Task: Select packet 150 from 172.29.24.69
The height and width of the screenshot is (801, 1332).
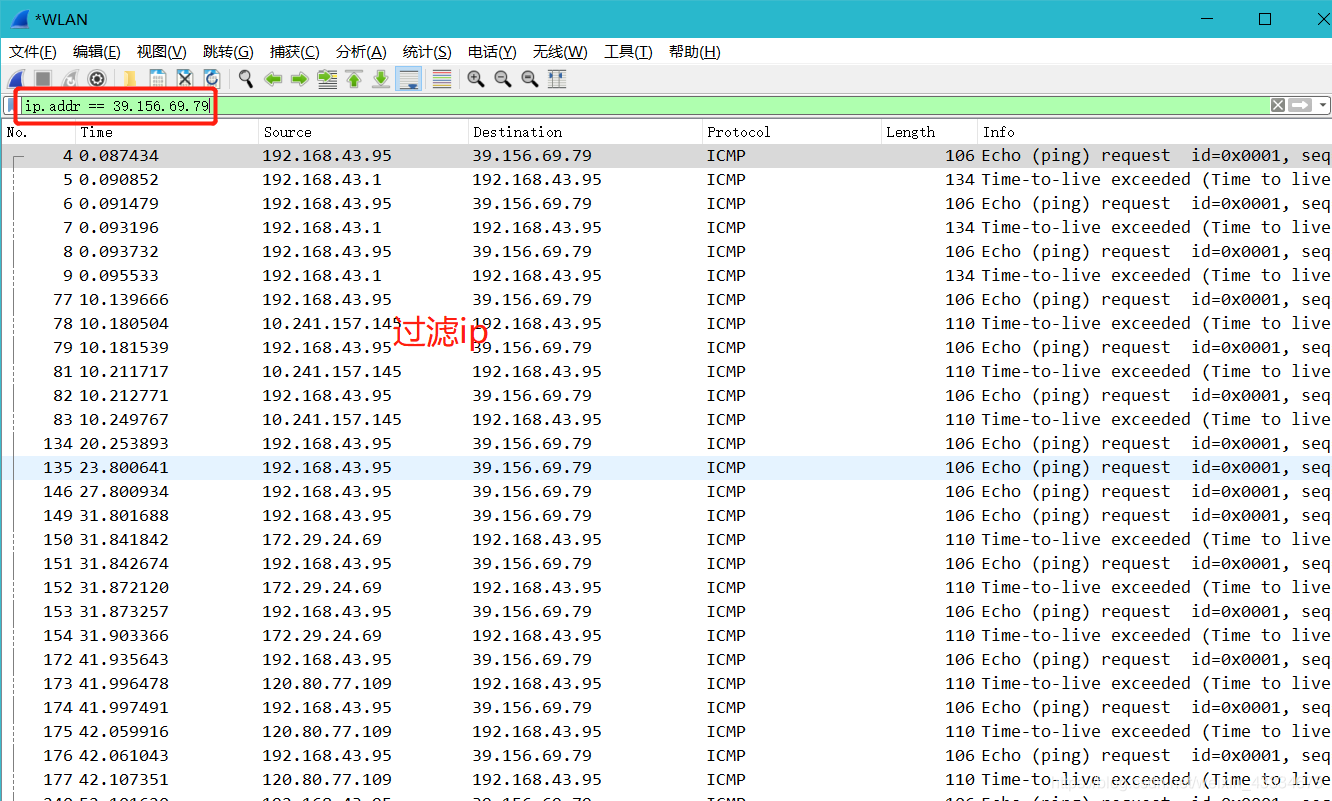Action: pos(666,540)
